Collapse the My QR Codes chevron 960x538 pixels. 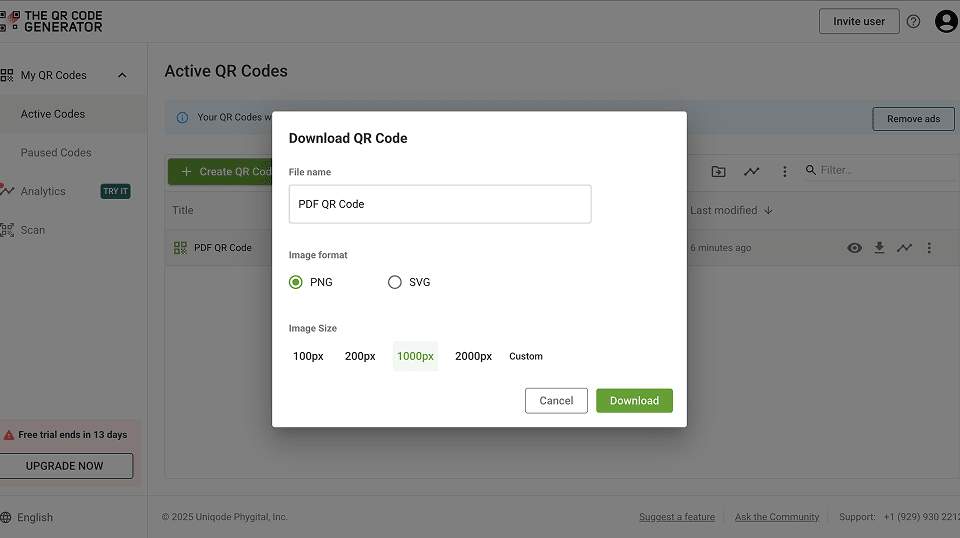[122, 75]
